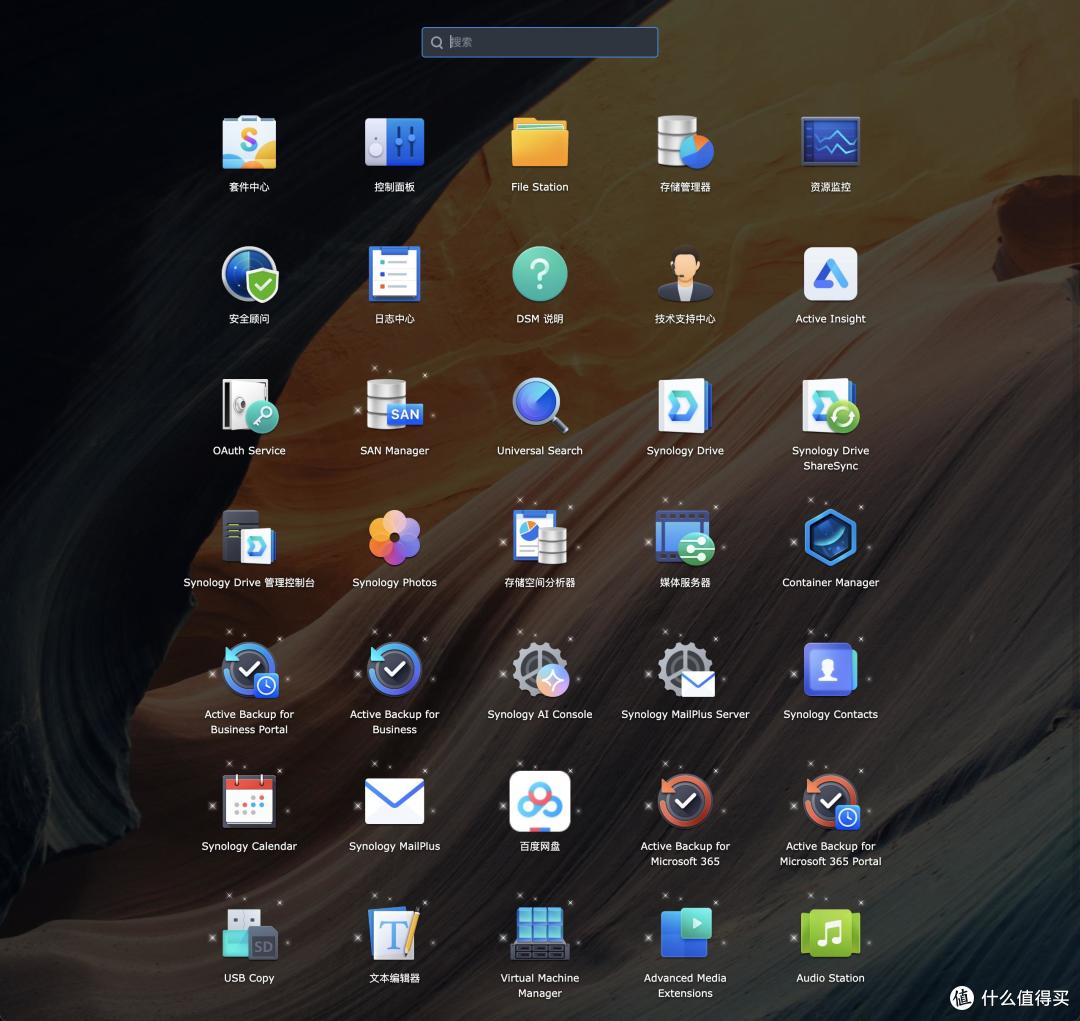1080x1021 pixels.
Task: Launch Synology AI Console
Action: pyautogui.click(x=540, y=670)
